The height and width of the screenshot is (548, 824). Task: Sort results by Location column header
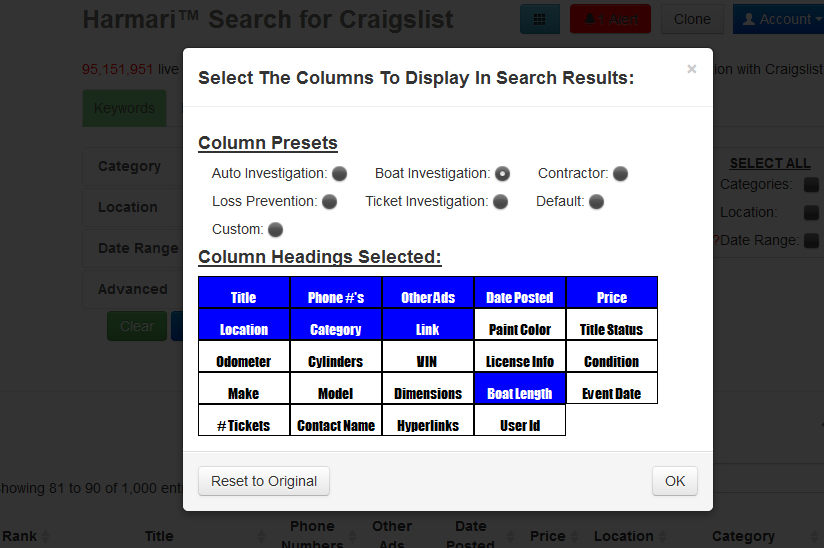pos(630,536)
